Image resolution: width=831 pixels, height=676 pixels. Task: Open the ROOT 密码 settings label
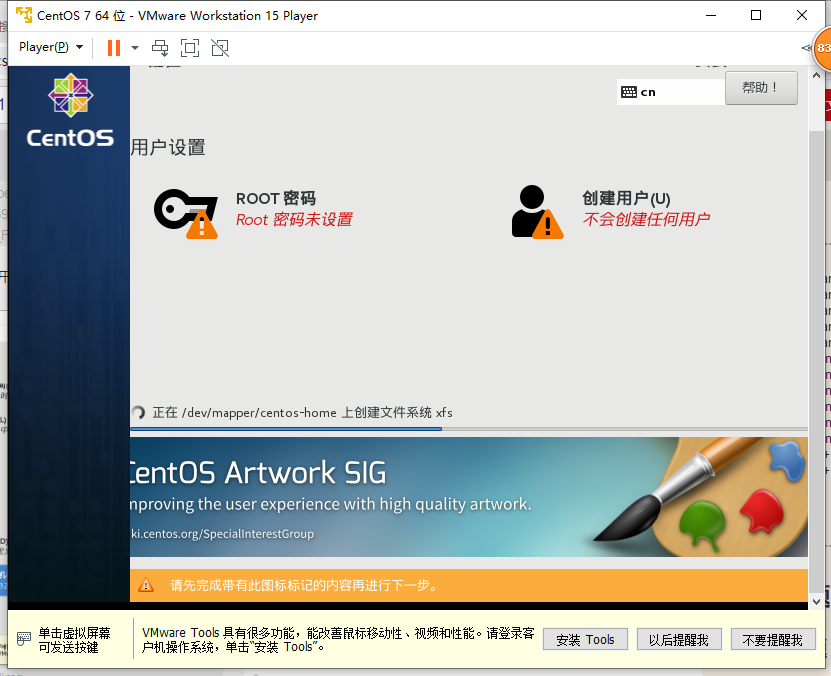(x=276, y=198)
